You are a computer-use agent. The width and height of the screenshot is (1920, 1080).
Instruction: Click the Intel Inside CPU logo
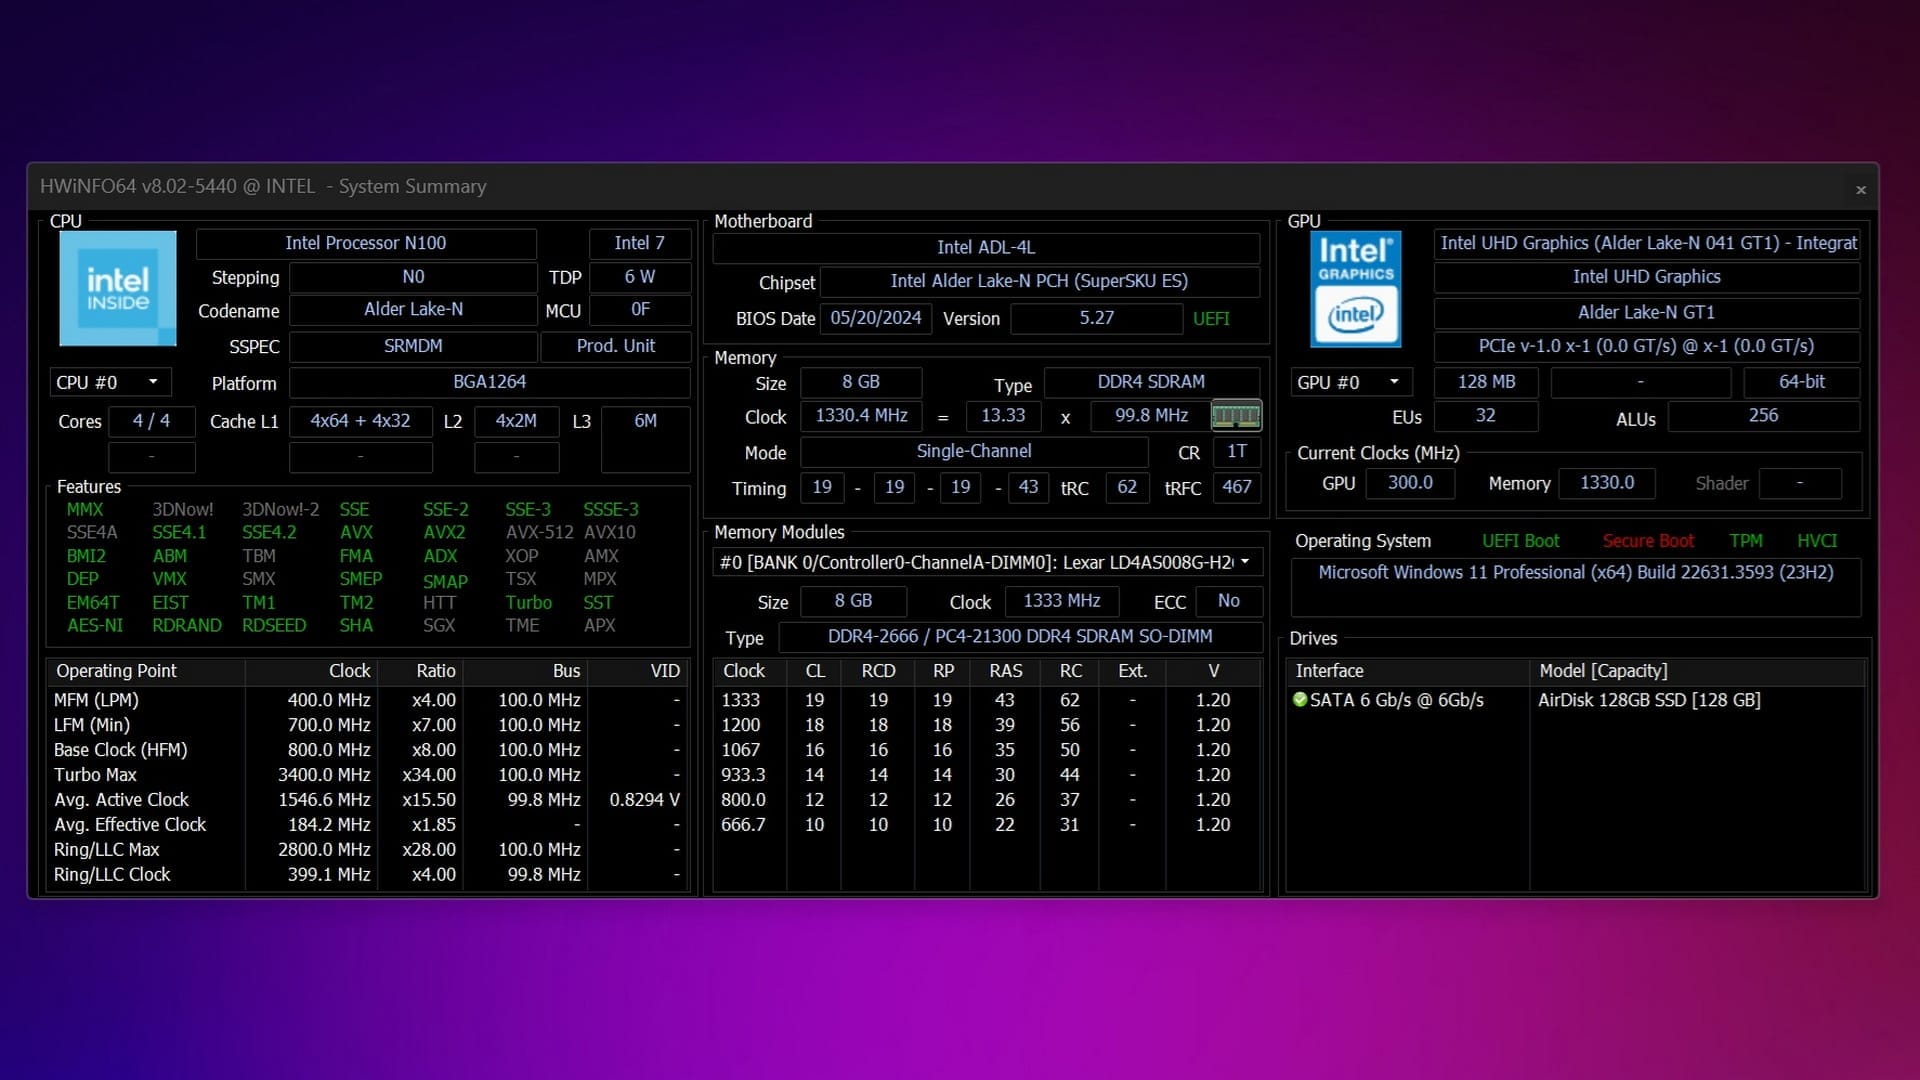click(x=118, y=289)
